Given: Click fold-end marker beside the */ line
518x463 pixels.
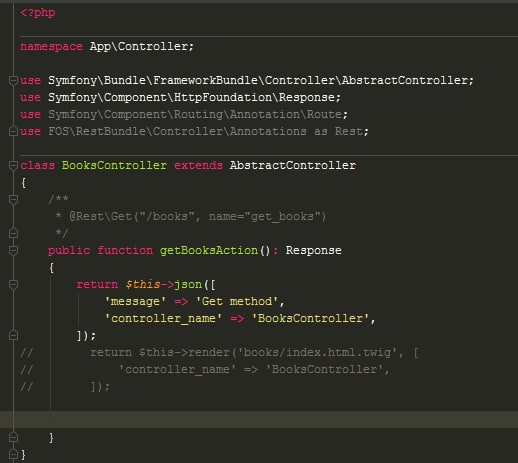Looking at the screenshot, I should (x=13, y=233).
